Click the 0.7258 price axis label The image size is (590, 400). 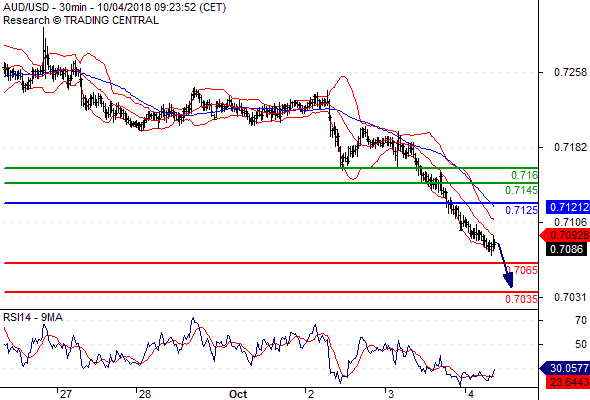click(x=570, y=72)
